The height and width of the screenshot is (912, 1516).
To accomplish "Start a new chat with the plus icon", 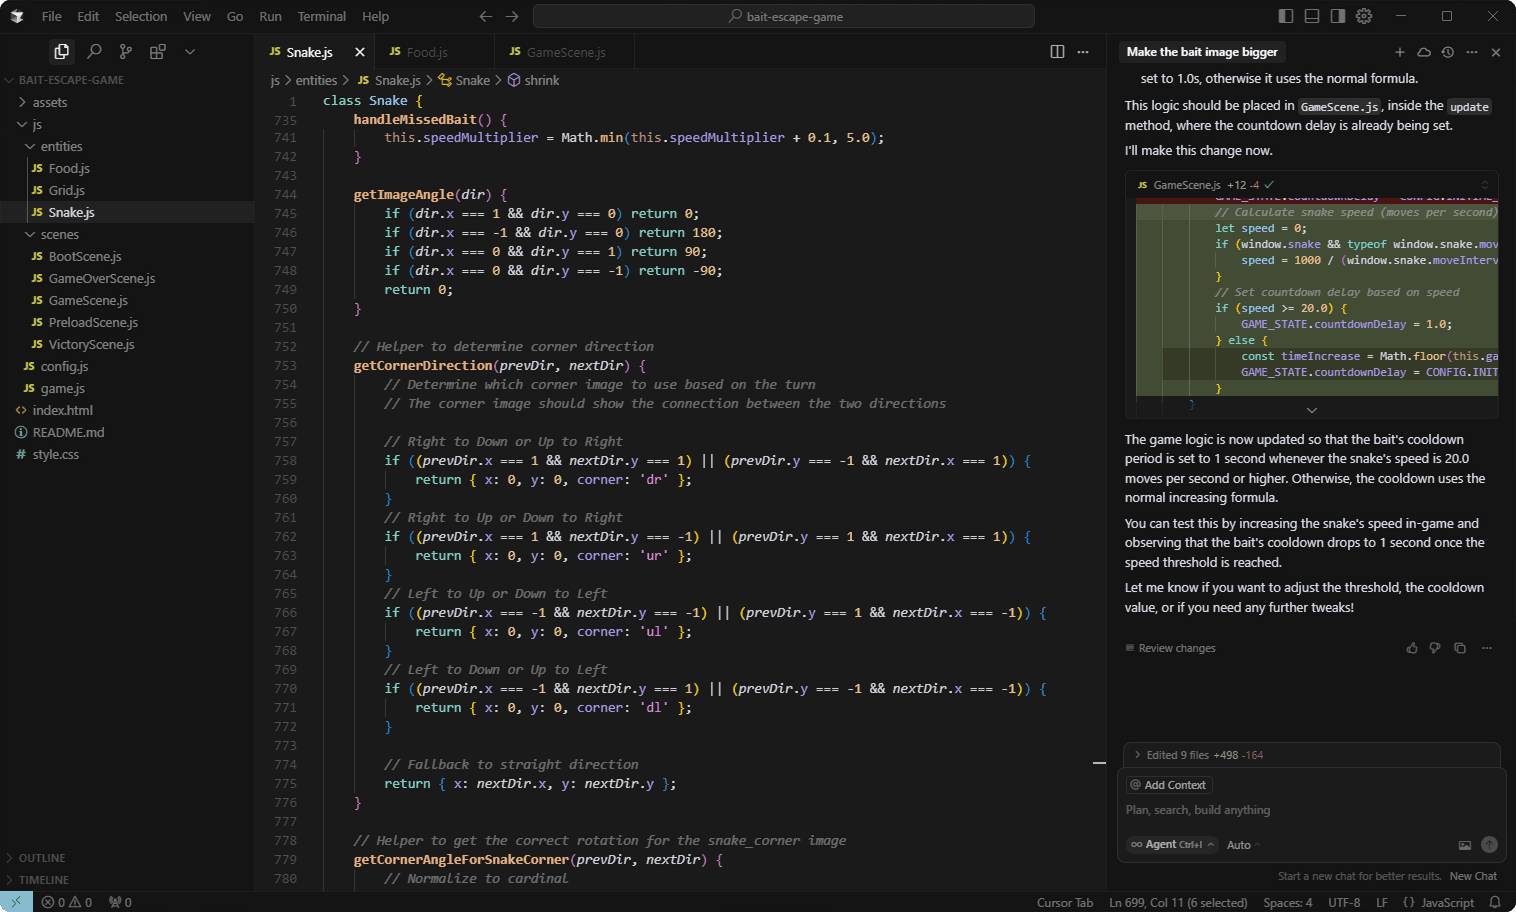I will (x=1400, y=52).
